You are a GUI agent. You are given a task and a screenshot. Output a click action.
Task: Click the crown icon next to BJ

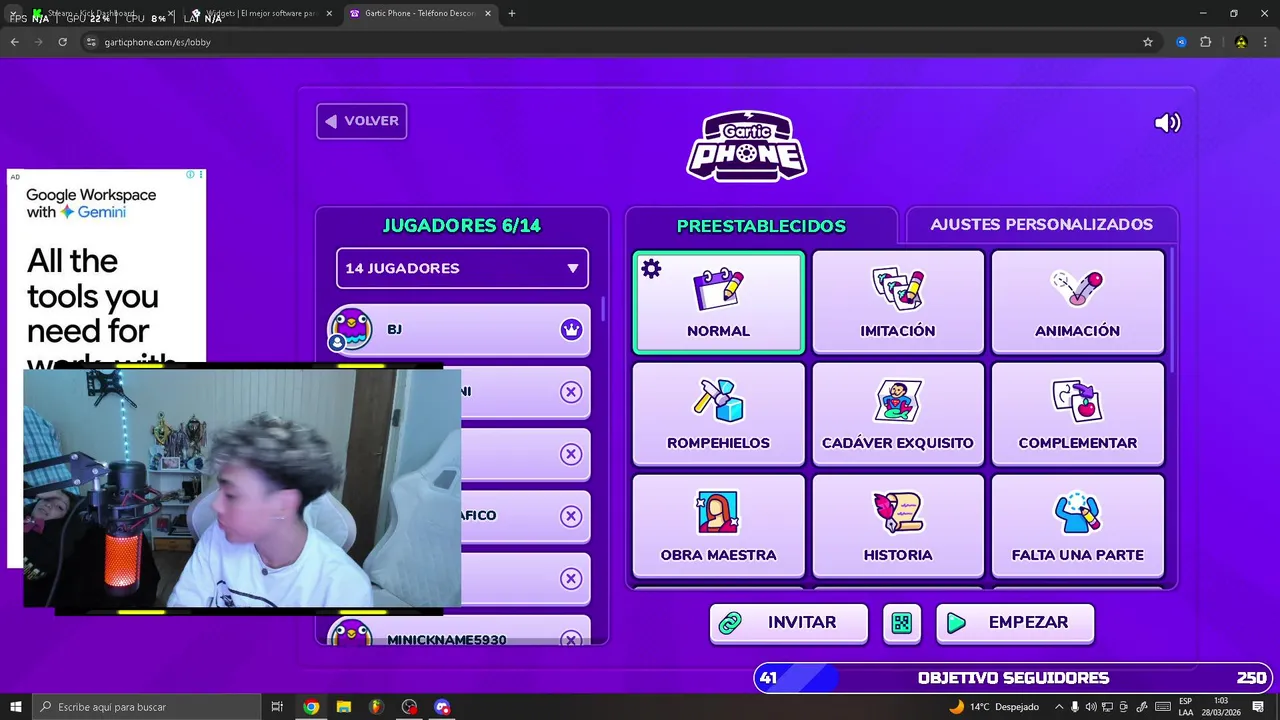tap(571, 329)
